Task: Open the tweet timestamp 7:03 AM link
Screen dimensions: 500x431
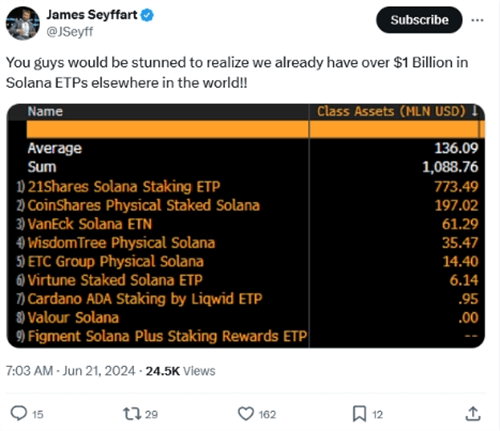Action: point(29,371)
